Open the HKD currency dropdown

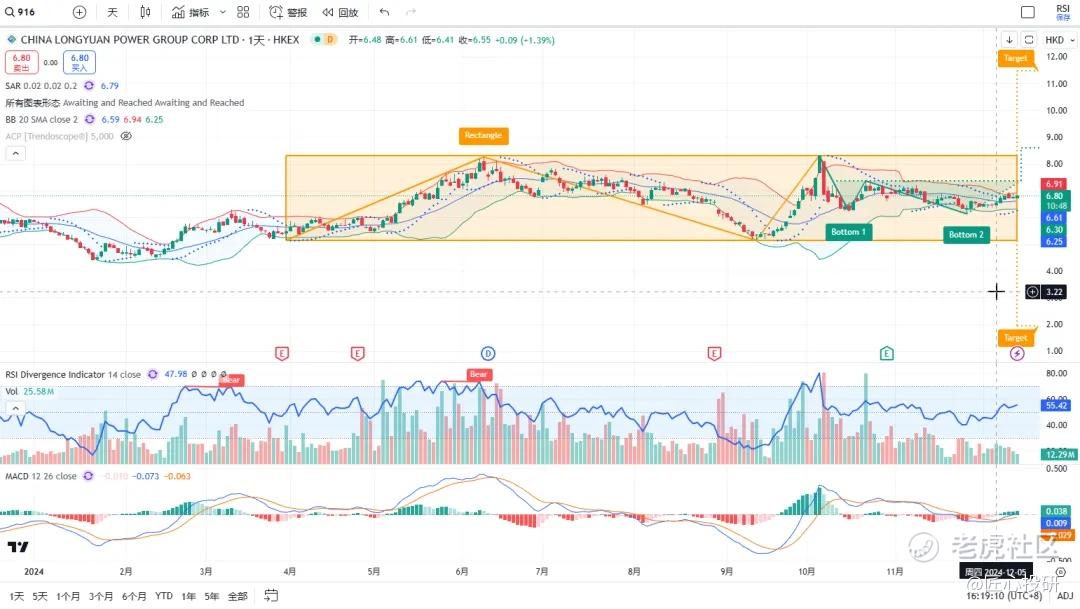pyautogui.click(x=1059, y=39)
